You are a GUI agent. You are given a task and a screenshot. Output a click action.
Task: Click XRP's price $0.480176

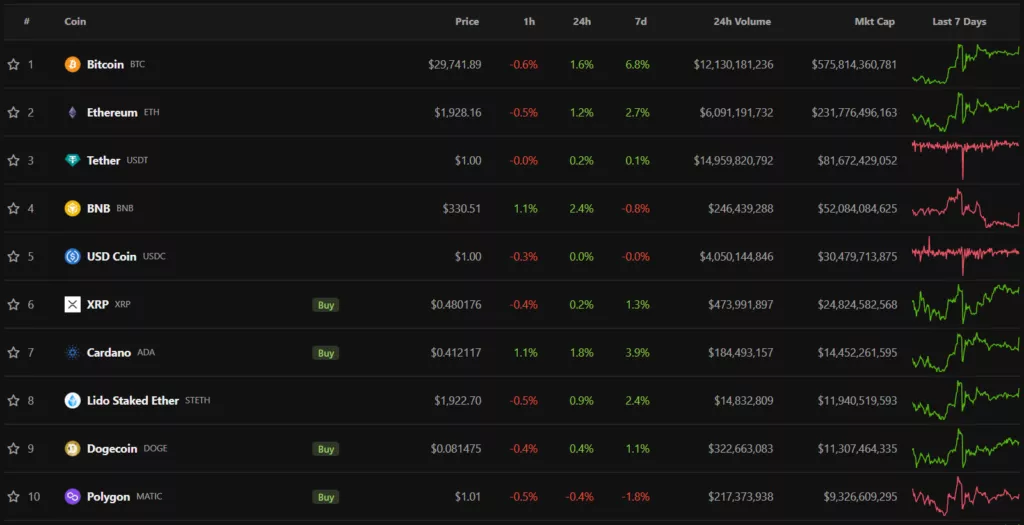456,304
